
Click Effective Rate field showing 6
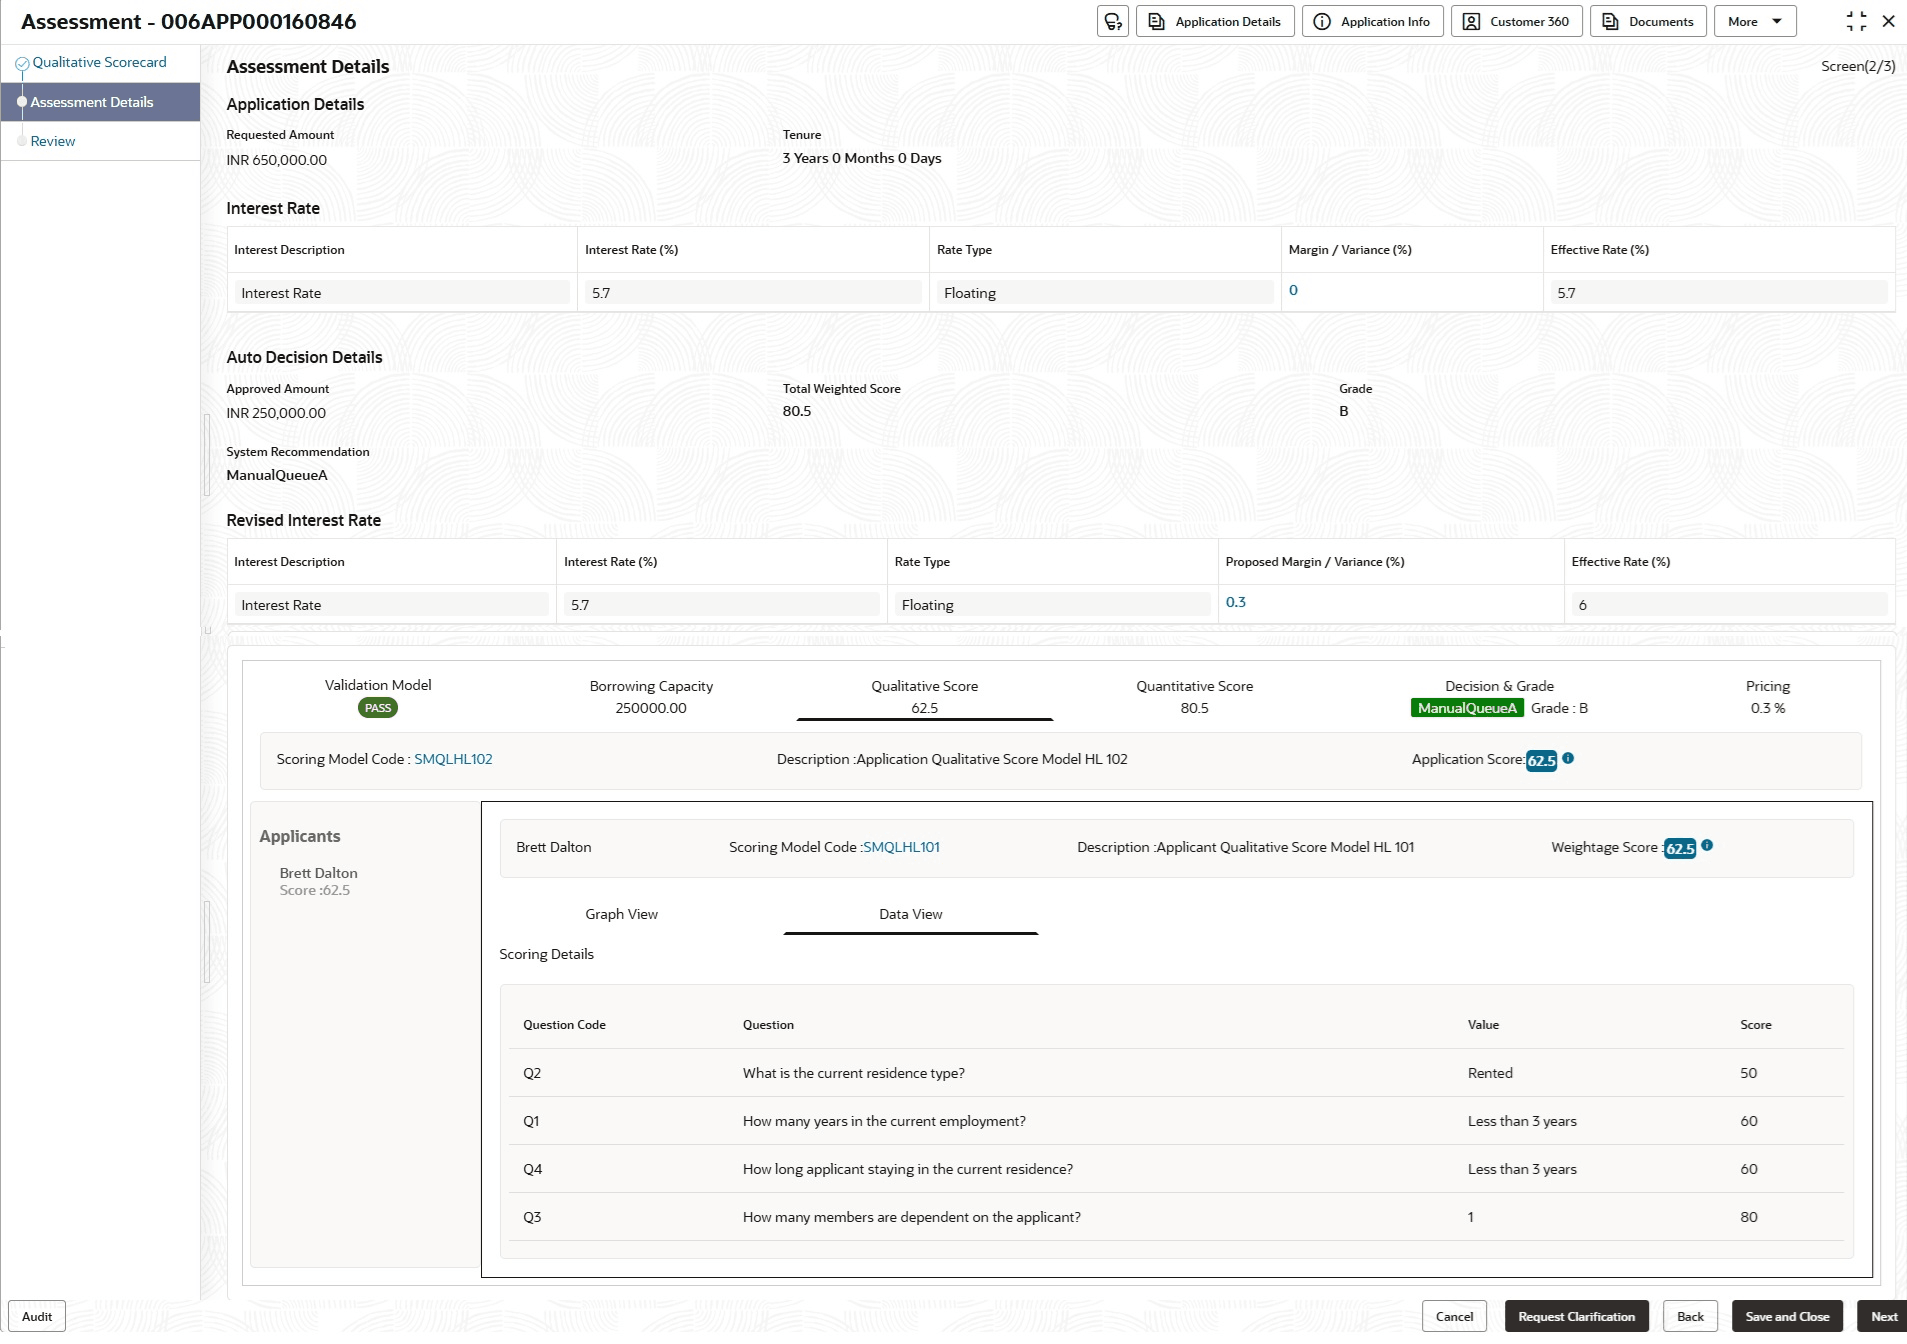tap(1729, 605)
